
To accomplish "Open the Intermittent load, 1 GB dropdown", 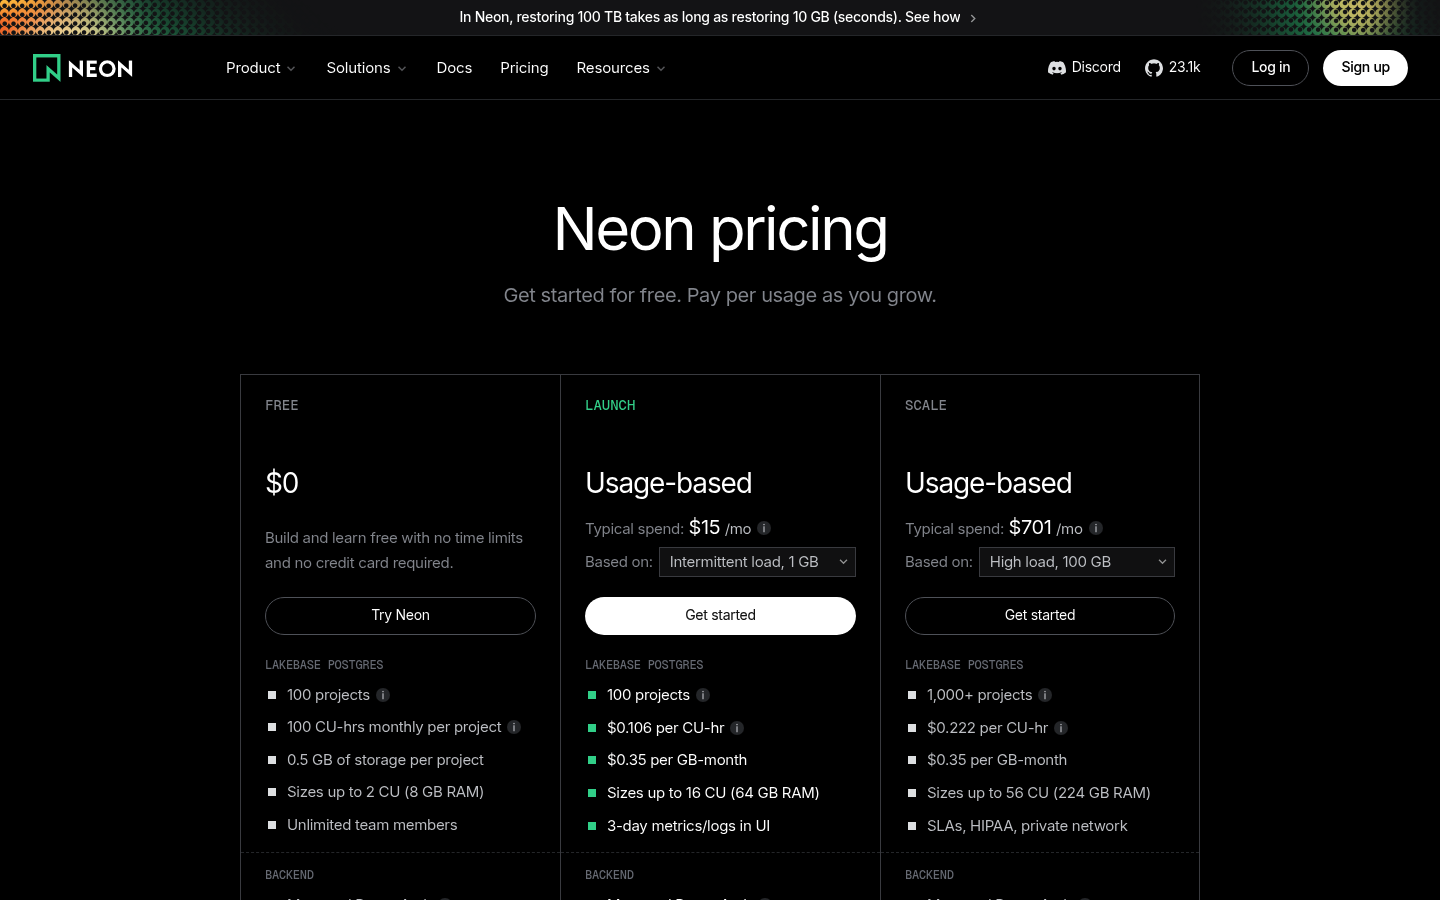I will (x=757, y=562).
